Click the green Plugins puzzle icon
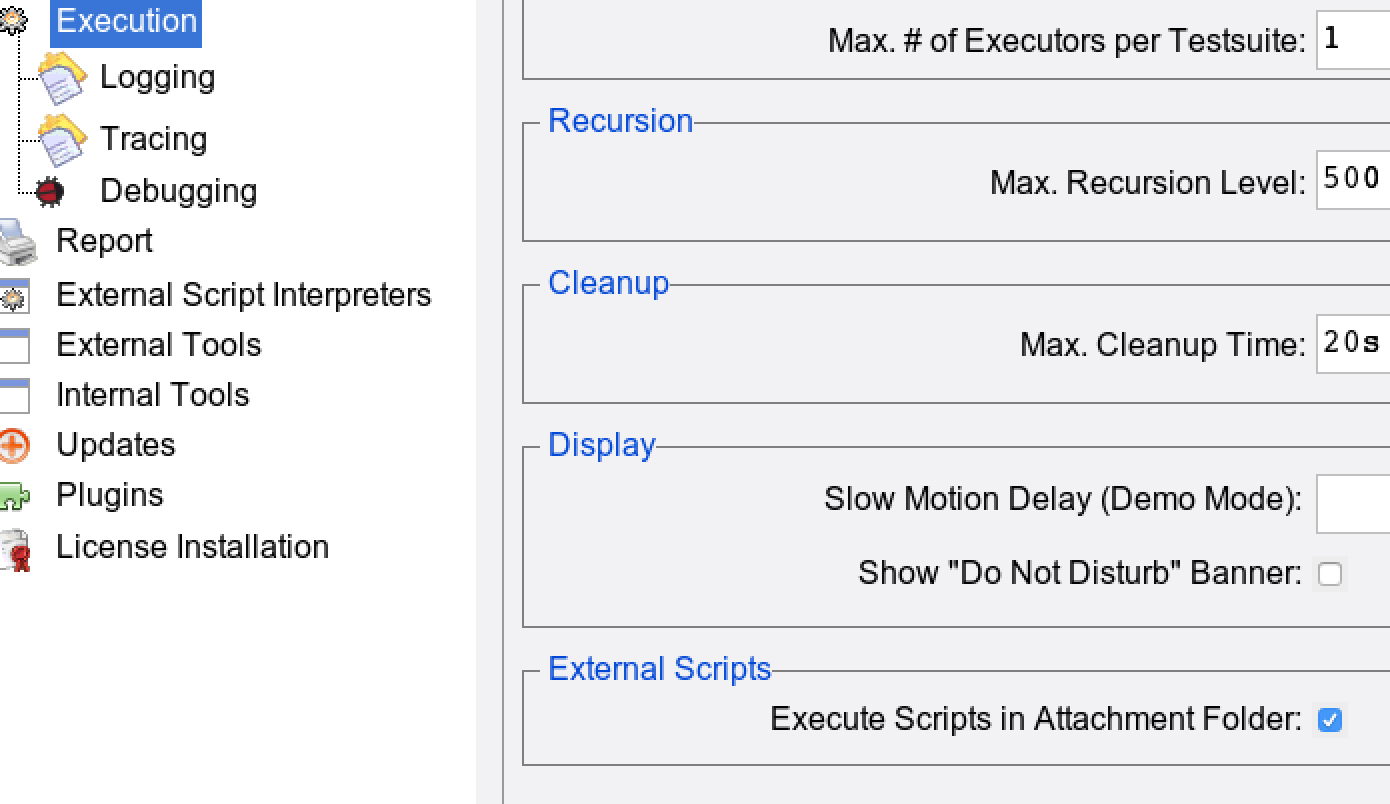This screenshot has height=804, width=1390. [x=15, y=497]
